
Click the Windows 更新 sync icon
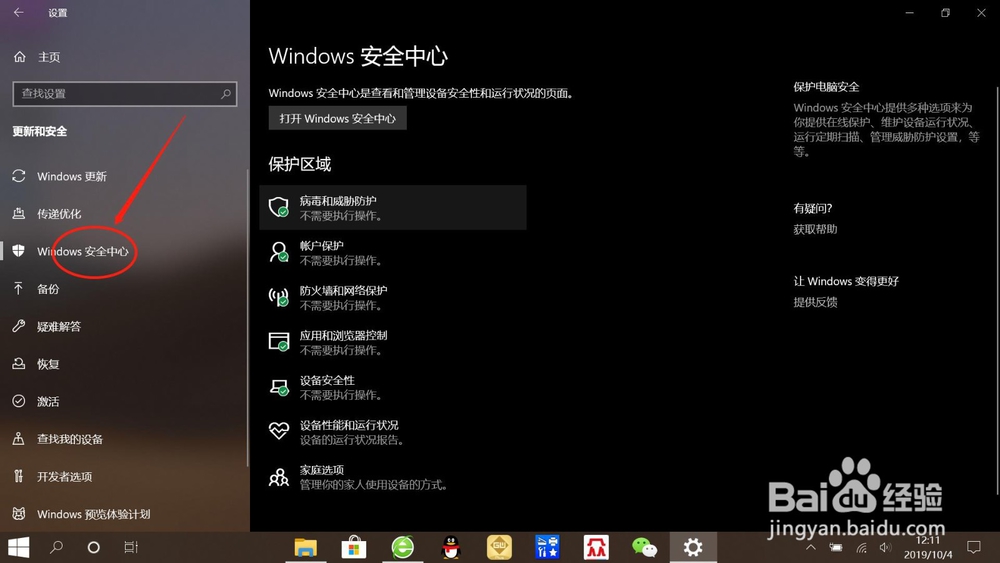click(19, 176)
